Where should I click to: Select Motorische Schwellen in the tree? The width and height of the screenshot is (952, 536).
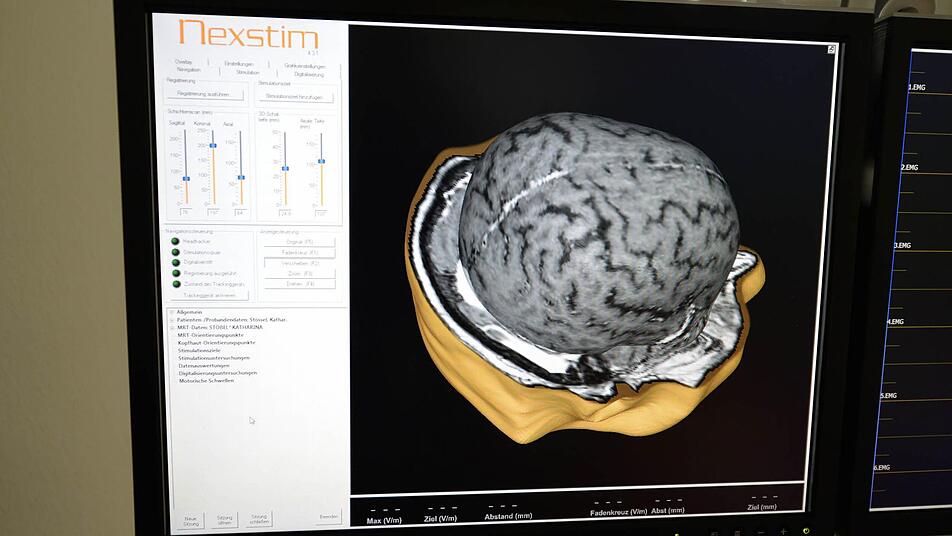click(x=206, y=381)
